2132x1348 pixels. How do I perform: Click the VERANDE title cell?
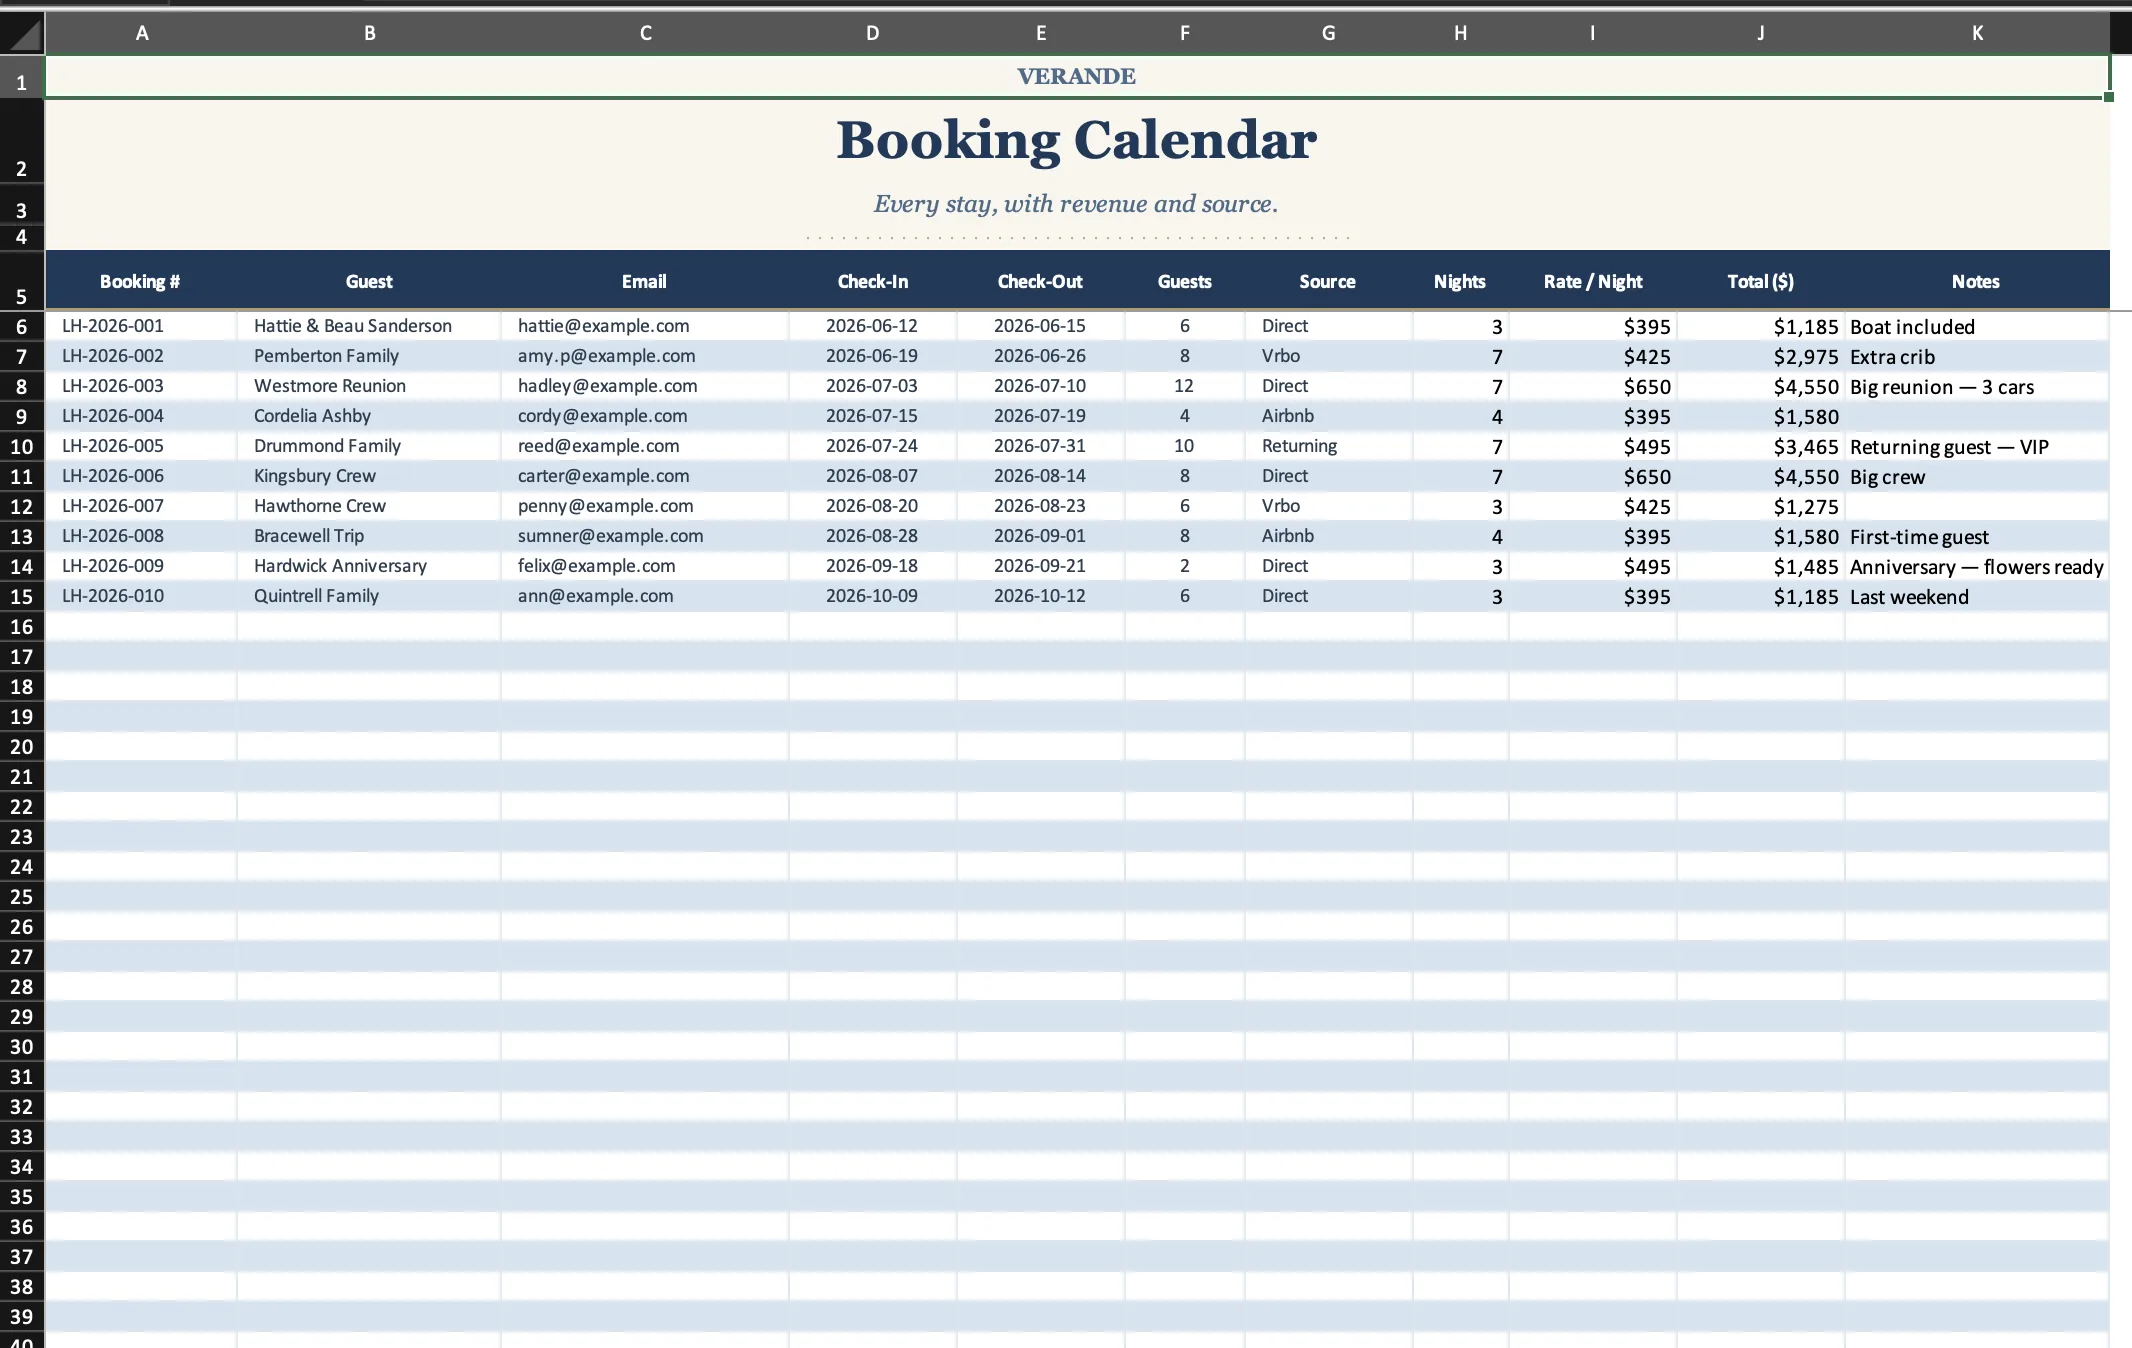[1077, 76]
